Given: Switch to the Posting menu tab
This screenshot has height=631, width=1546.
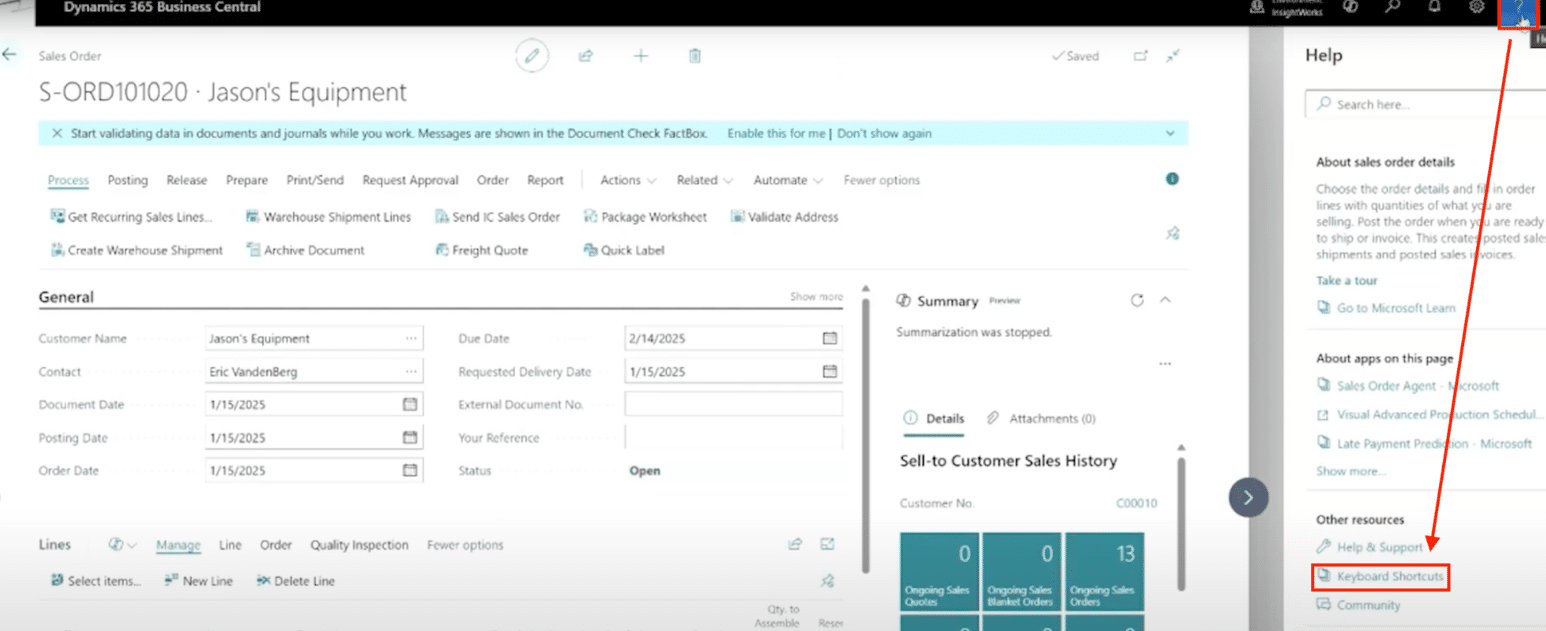Looking at the screenshot, I should click(x=128, y=180).
